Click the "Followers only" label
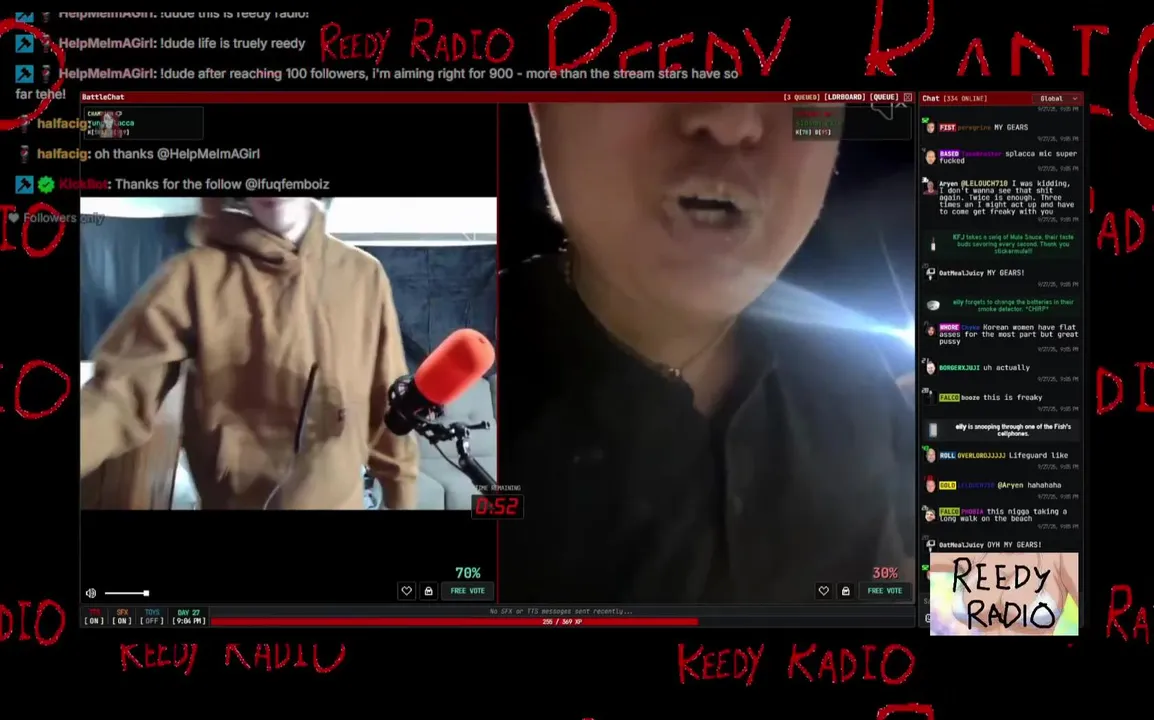The width and height of the screenshot is (1154, 720). [x=63, y=218]
